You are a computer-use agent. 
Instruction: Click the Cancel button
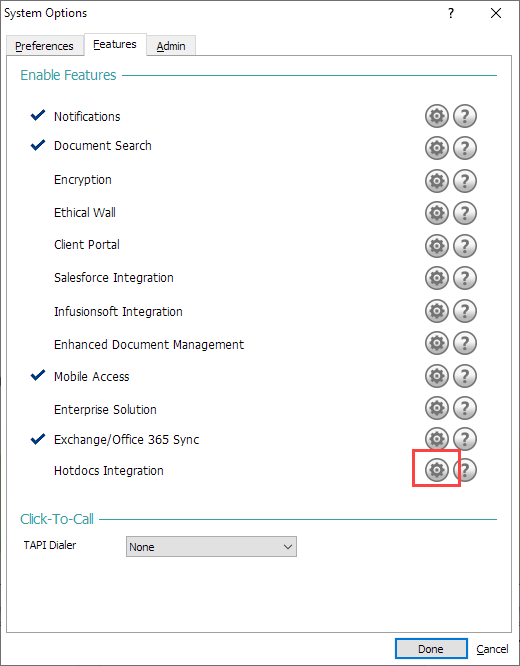click(492, 649)
